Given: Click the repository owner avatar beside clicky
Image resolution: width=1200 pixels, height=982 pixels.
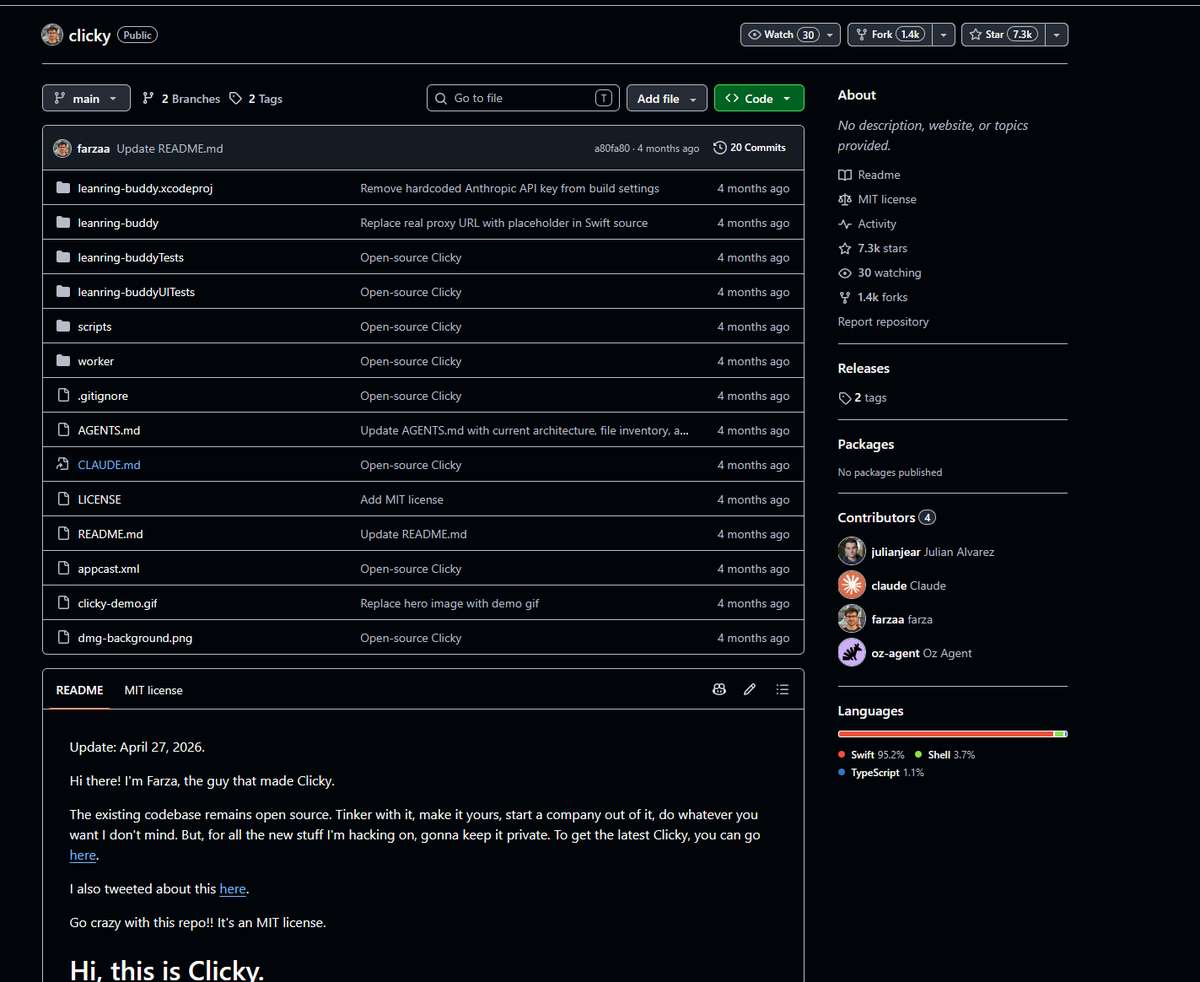Looking at the screenshot, I should (x=52, y=35).
